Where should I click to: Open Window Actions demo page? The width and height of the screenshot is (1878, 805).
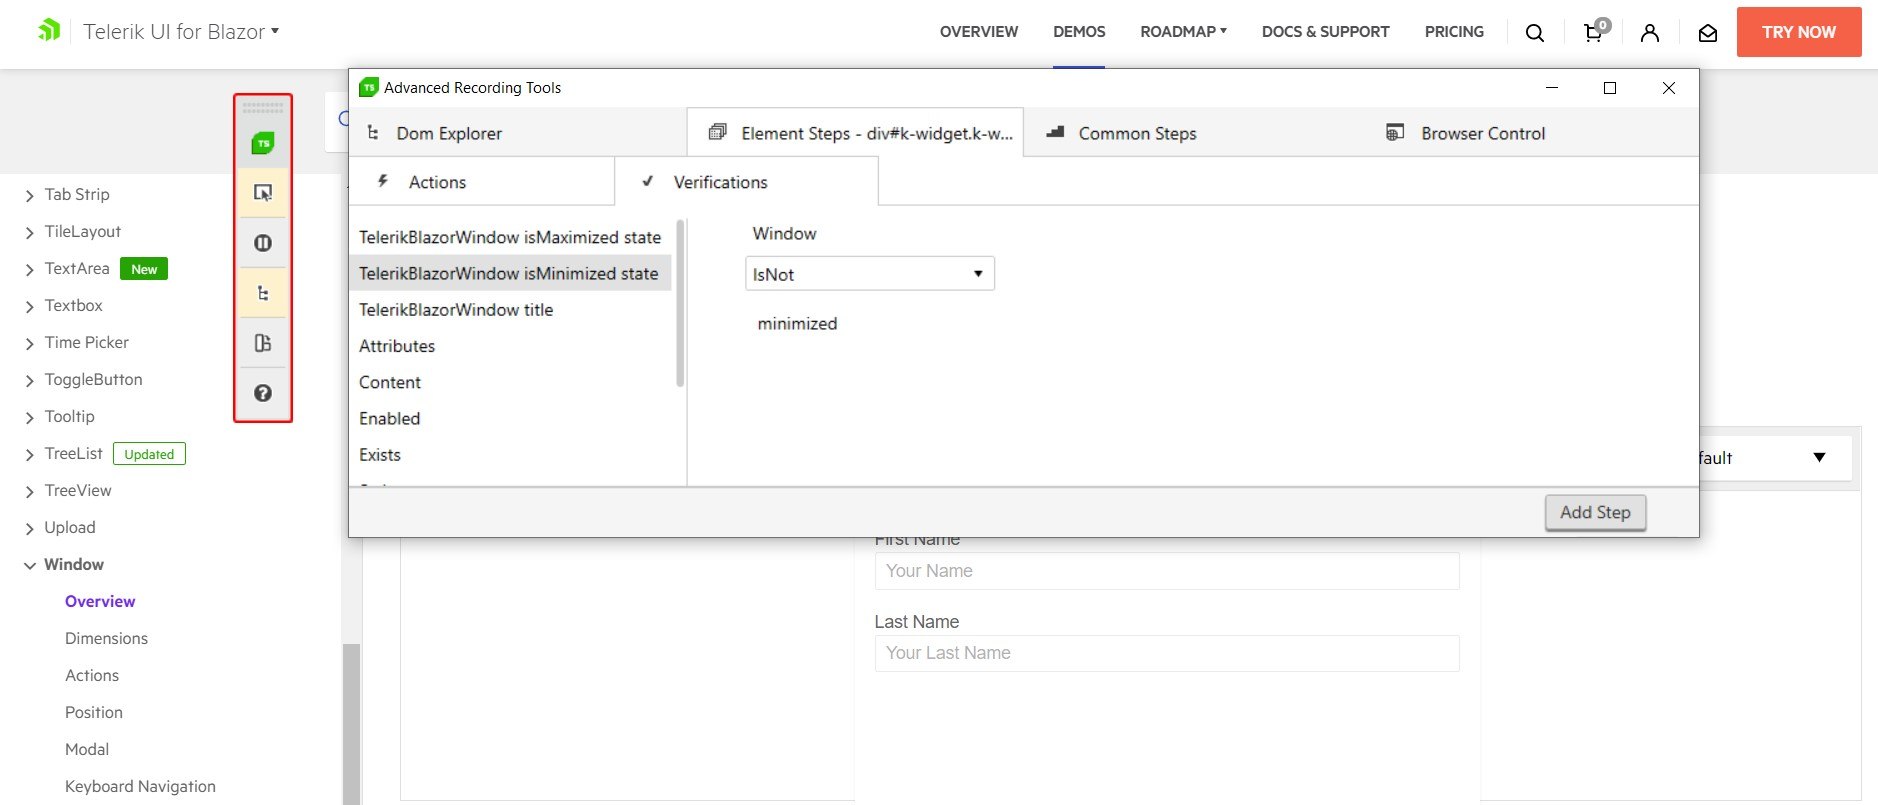tap(92, 675)
